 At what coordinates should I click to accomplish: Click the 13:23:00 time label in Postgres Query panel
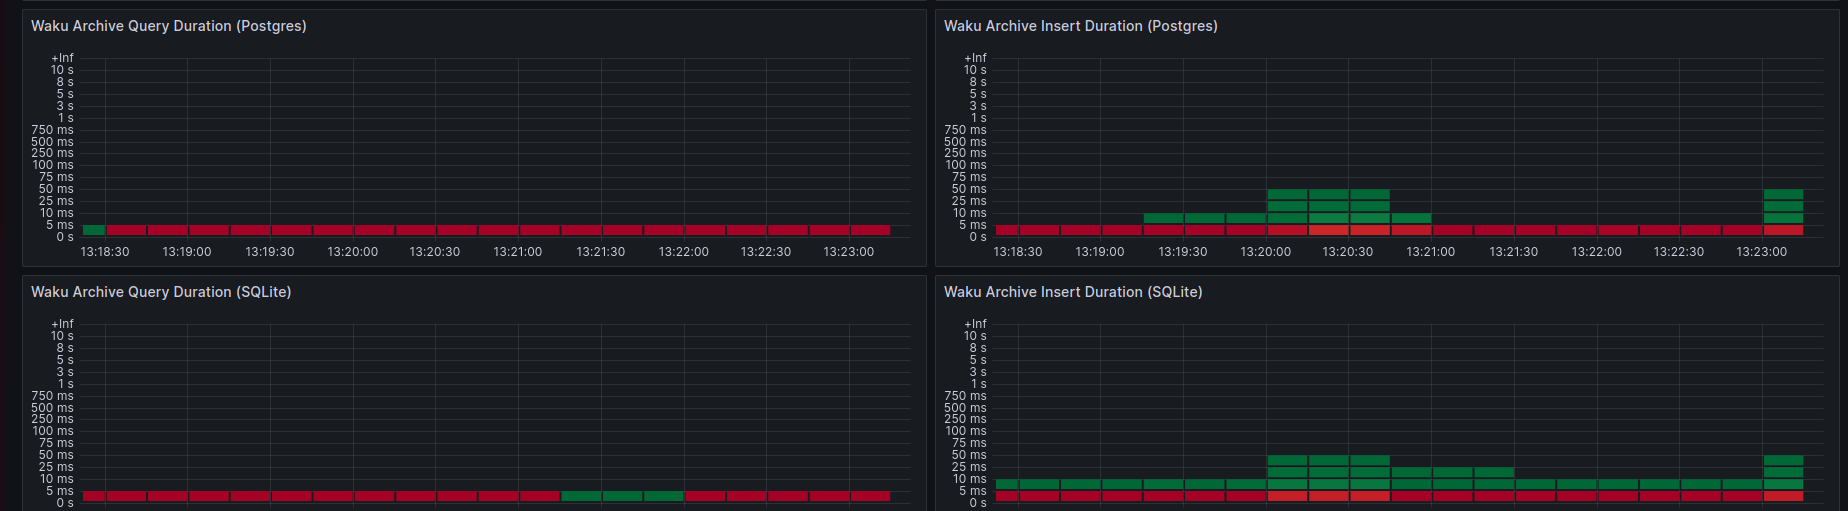[x=848, y=252]
